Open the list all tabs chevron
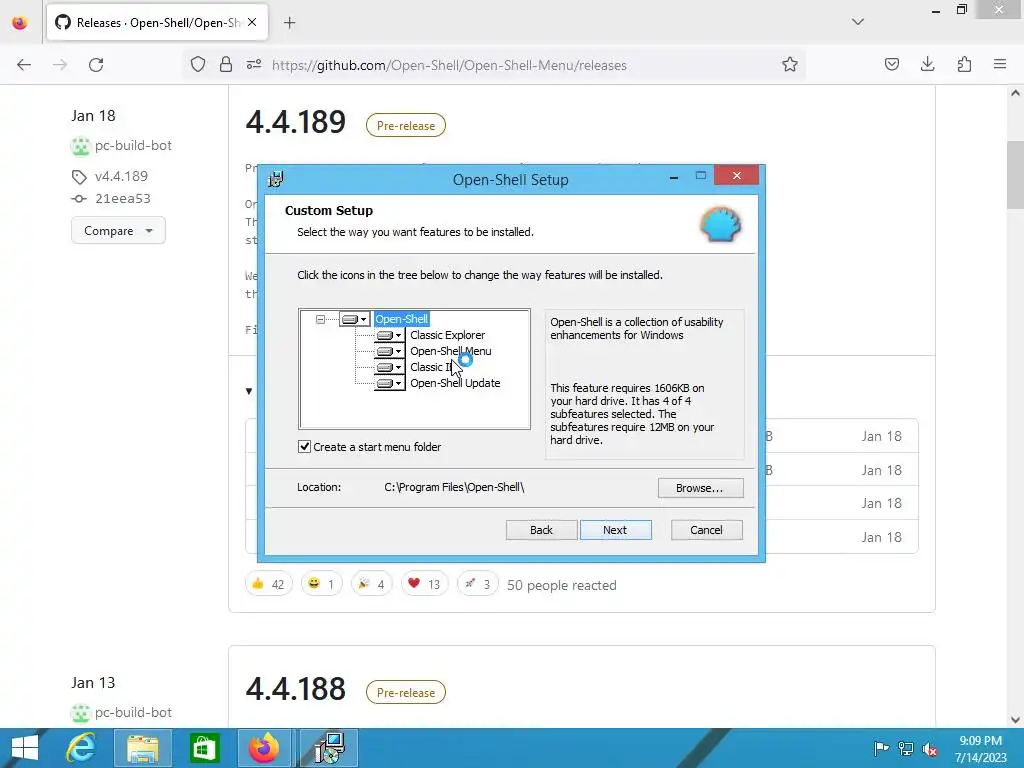Screen dimensions: 1024x768 tap(858, 22)
